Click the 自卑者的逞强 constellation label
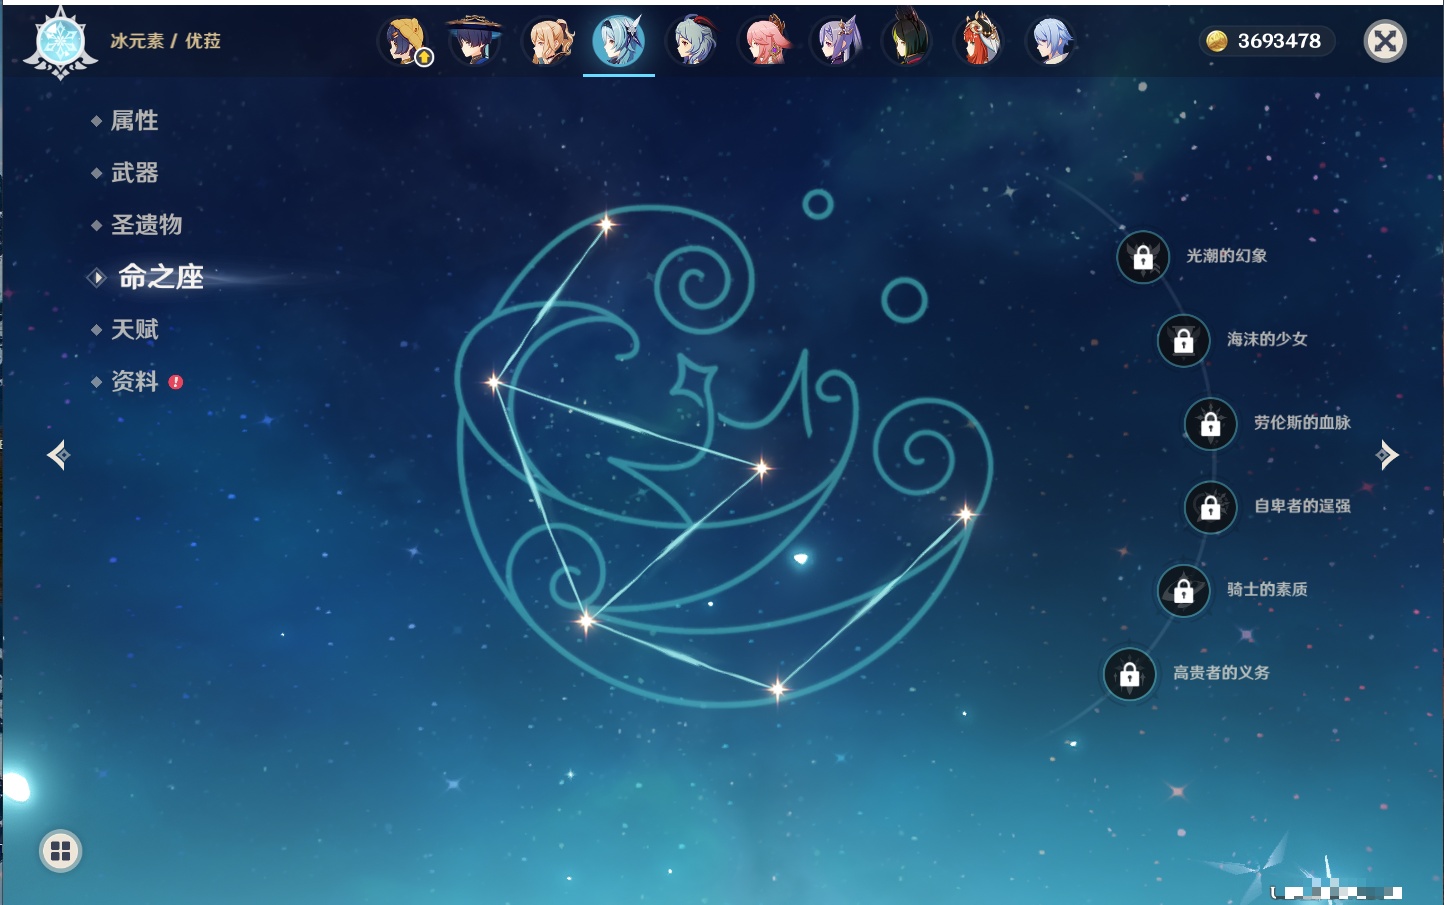Image resolution: width=1444 pixels, height=905 pixels. tap(1302, 506)
